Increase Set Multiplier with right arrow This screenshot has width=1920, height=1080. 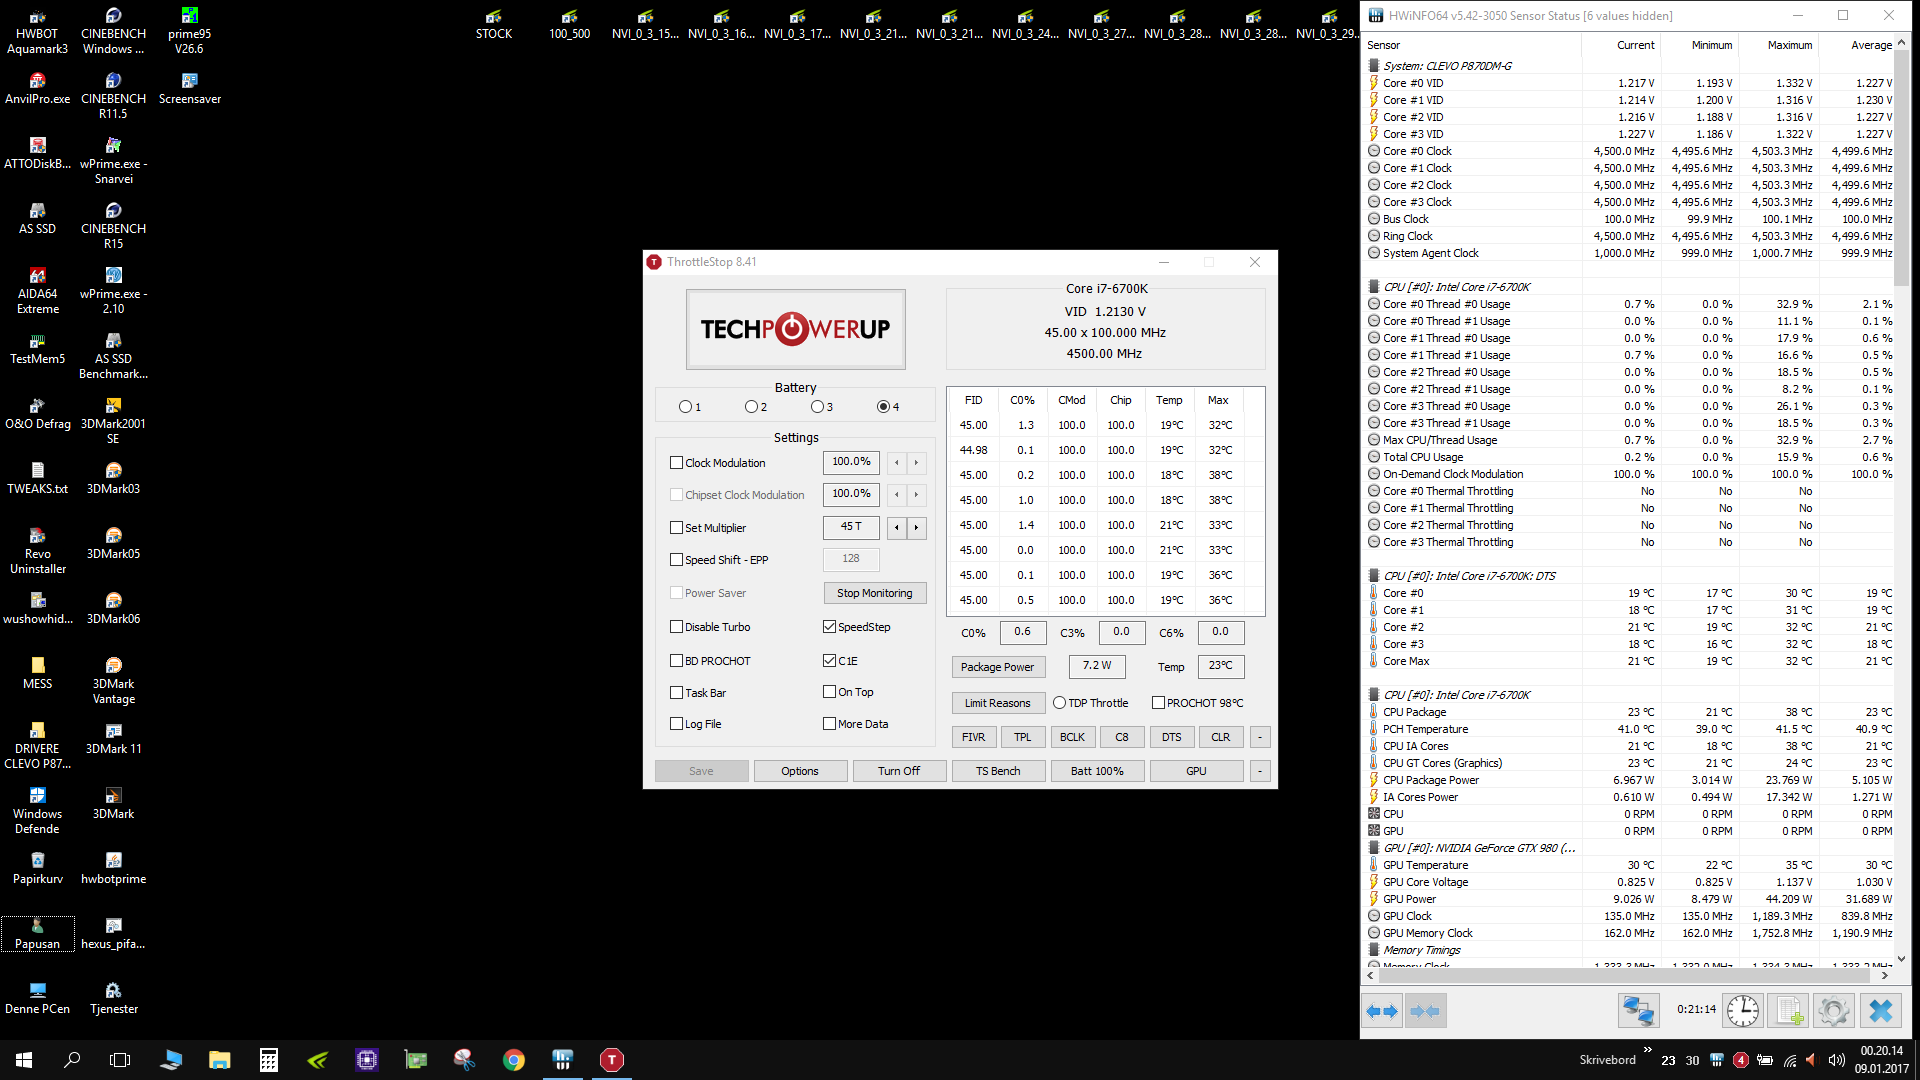[x=916, y=527]
